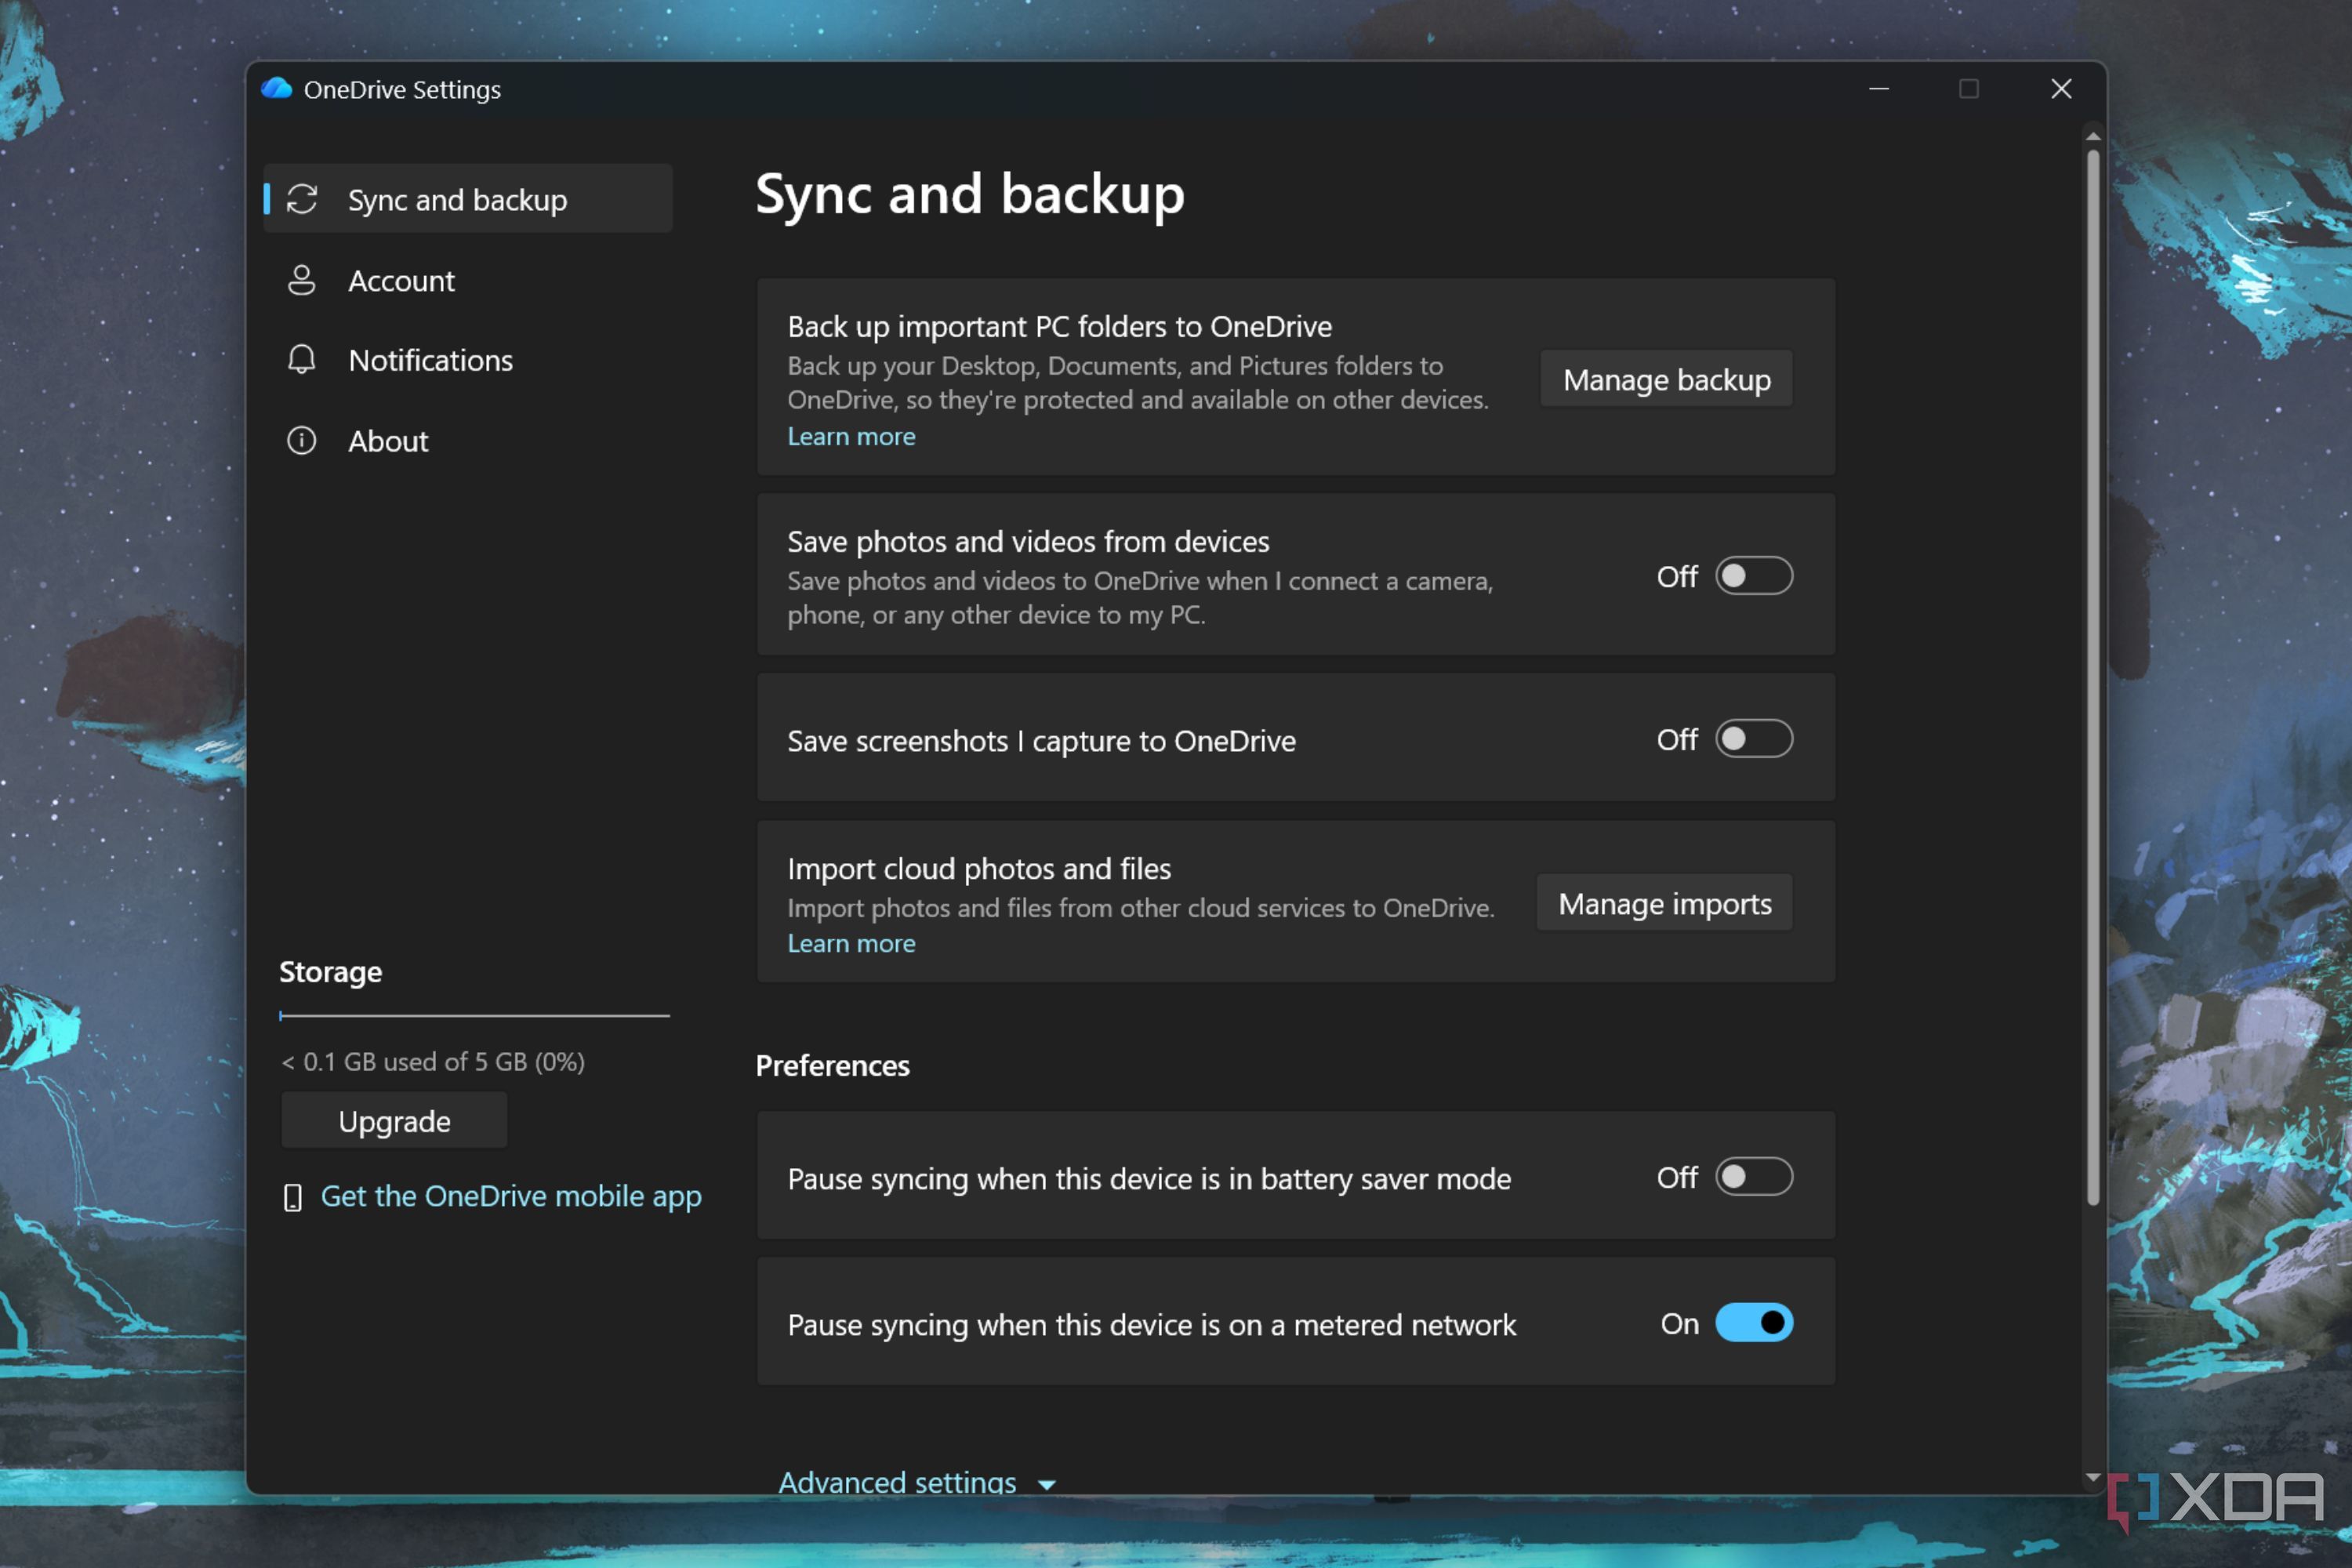Turn off pause syncing on metered network
The height and width of the screenshot is (1568, 2352).
pos(1754,1323)
